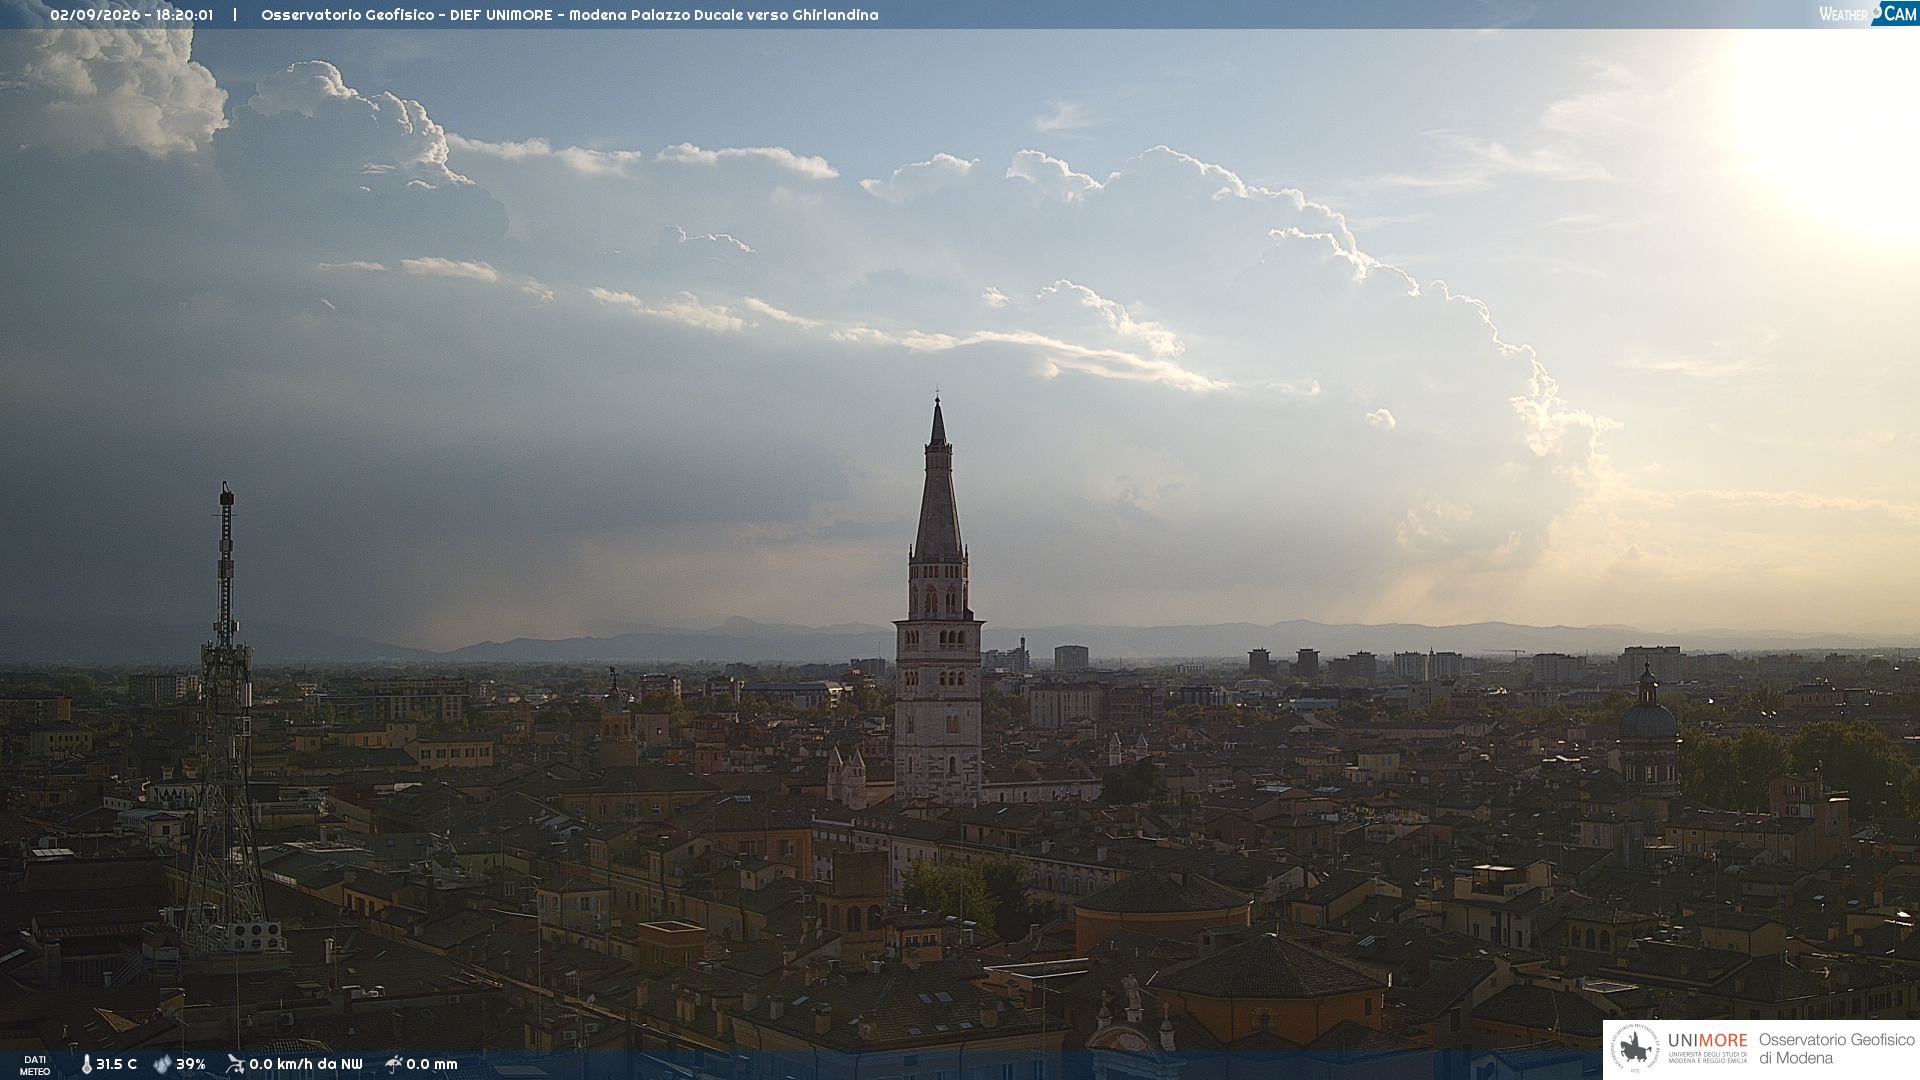
Task: Click the wind anemometer icon
Action: (235, 1064)
